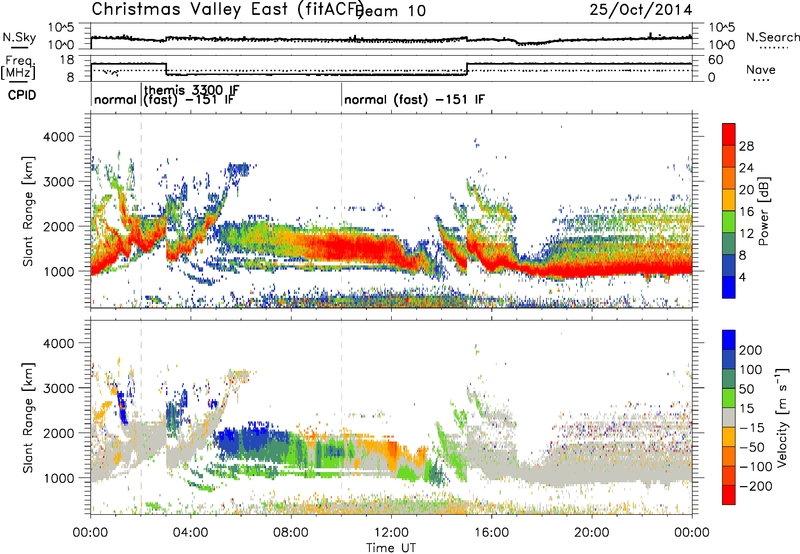Click the '20:00' time tick label
800x554 pixels.
[591, 533]
